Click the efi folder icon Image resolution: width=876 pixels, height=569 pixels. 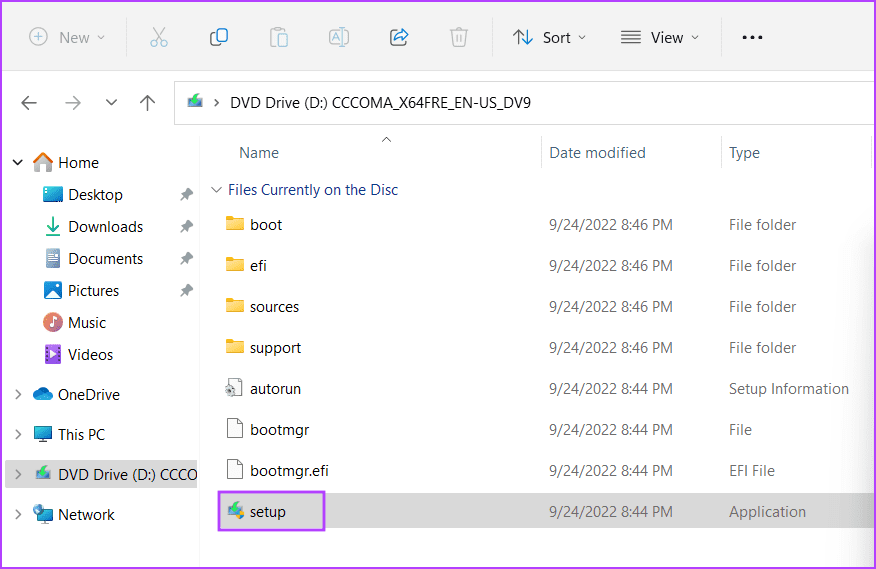[x=235, y=264]
